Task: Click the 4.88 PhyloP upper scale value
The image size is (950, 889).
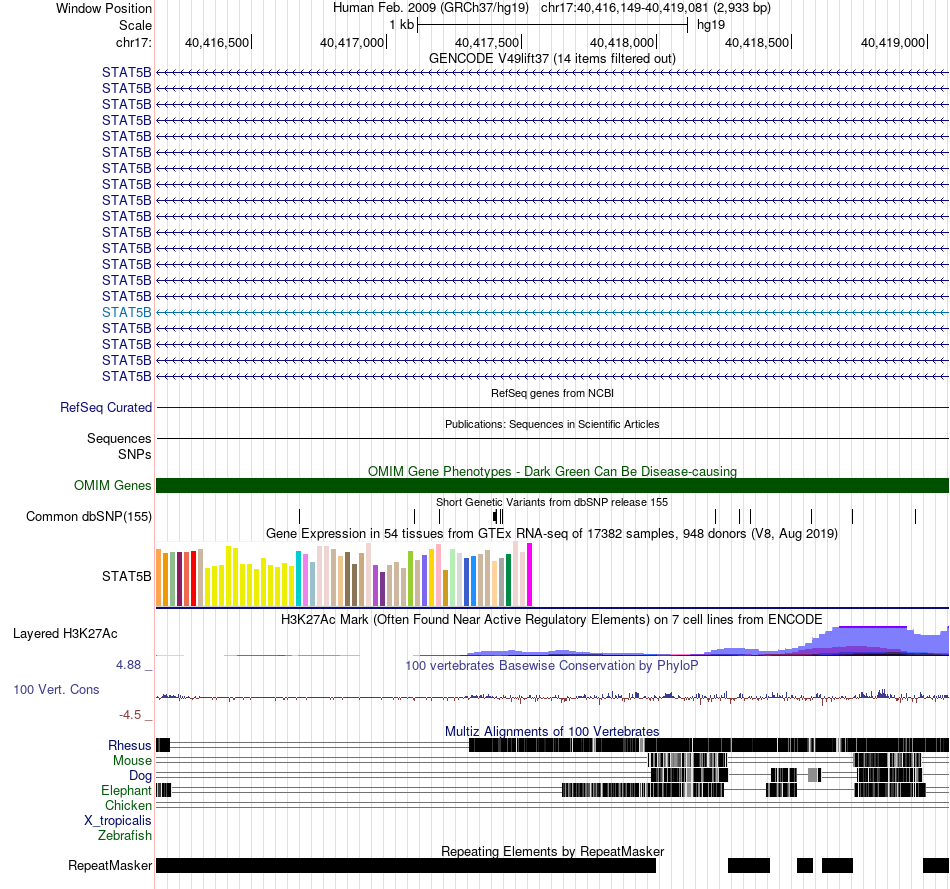Action: point(128,665)
